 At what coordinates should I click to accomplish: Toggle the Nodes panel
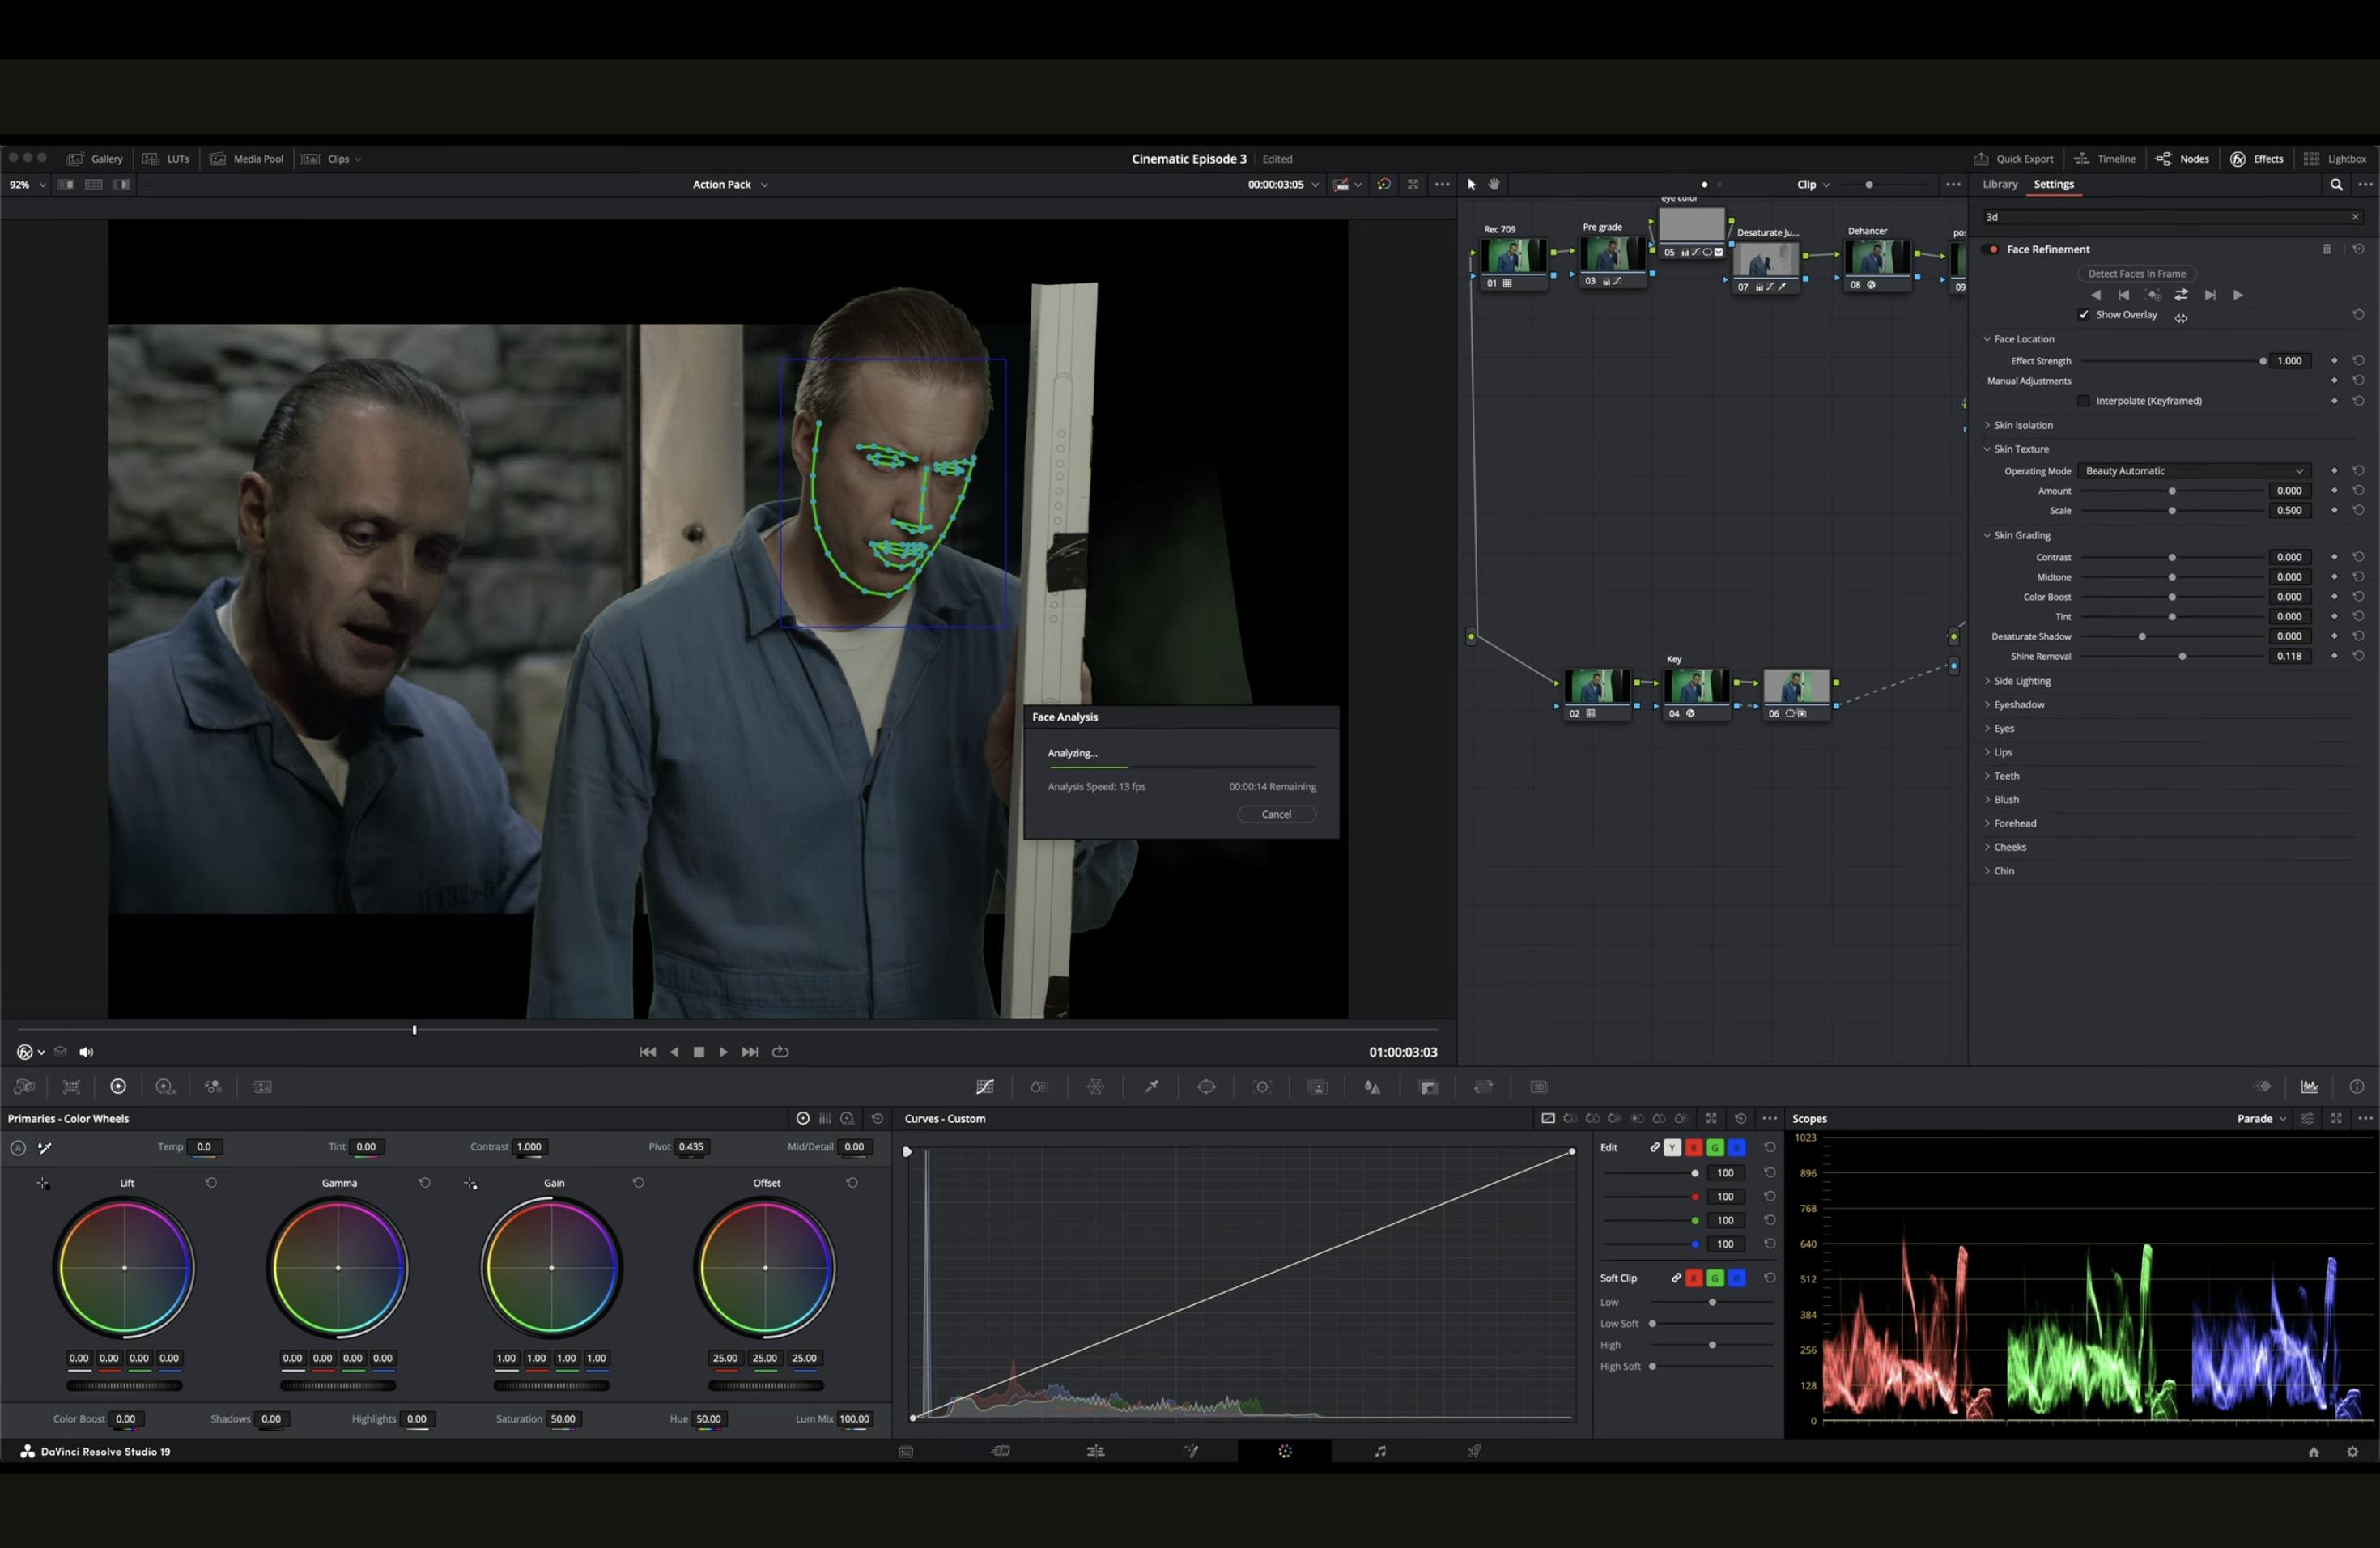[2182, 159]
